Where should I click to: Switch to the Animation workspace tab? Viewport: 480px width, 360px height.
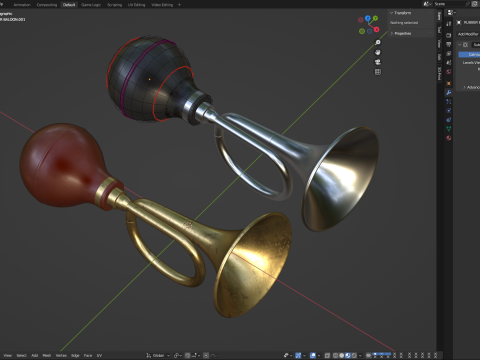tap(22, 5)
